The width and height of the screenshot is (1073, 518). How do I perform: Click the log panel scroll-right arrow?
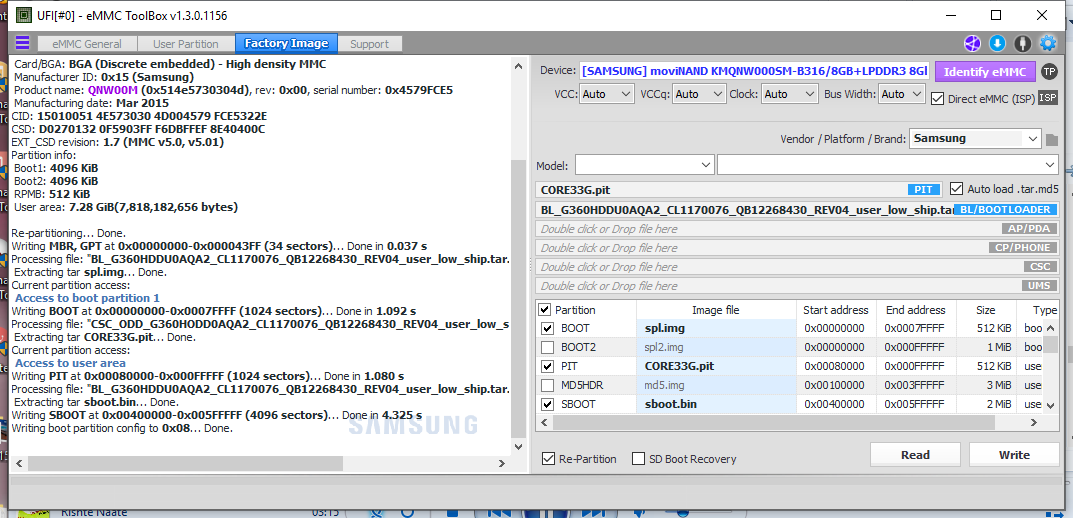pos(502,463)
